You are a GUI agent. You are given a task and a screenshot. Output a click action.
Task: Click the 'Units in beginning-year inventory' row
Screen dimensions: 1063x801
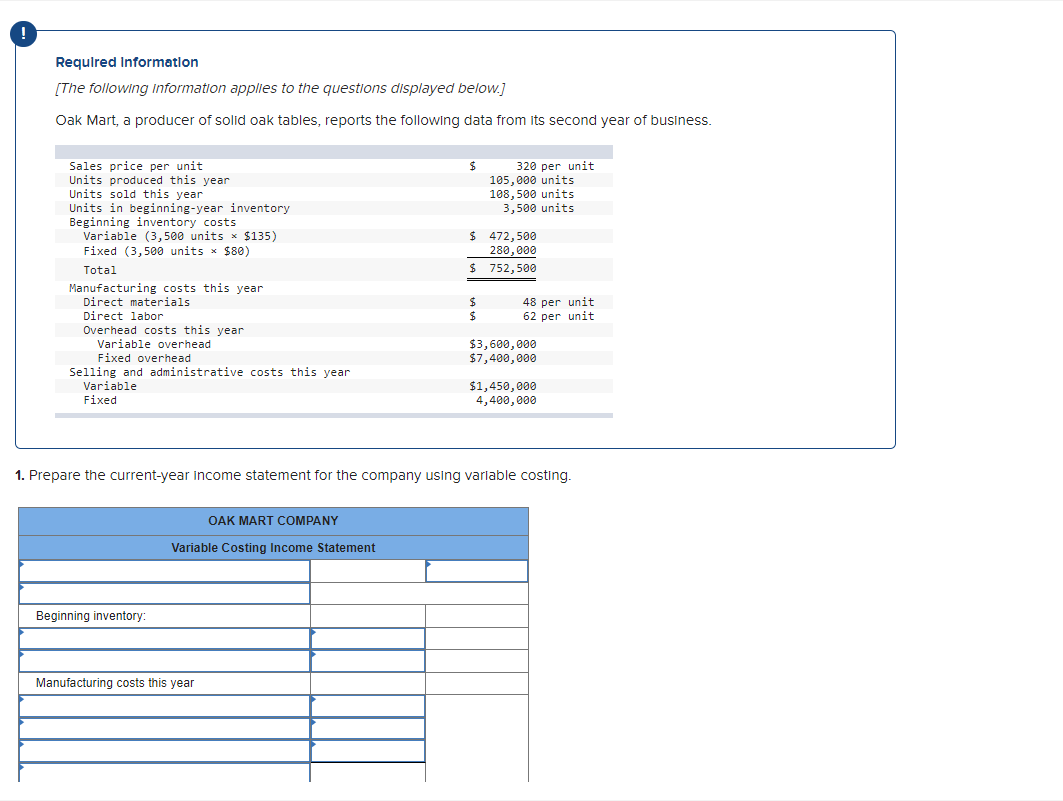pos(334,208)
